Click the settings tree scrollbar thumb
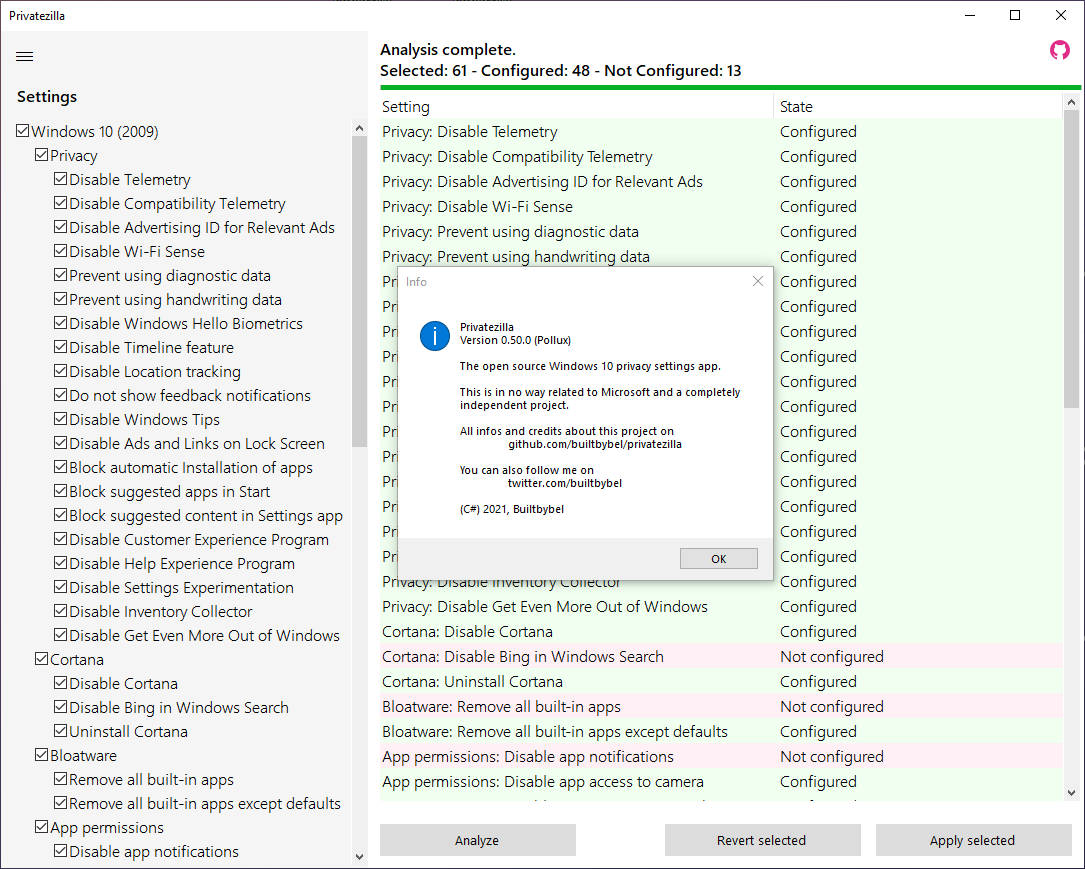 point(359,291)
